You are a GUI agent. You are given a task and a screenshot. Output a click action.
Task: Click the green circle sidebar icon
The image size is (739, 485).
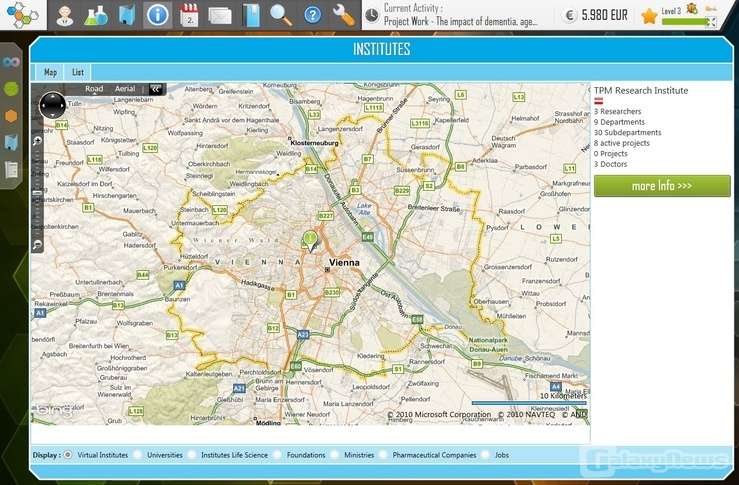11,88
